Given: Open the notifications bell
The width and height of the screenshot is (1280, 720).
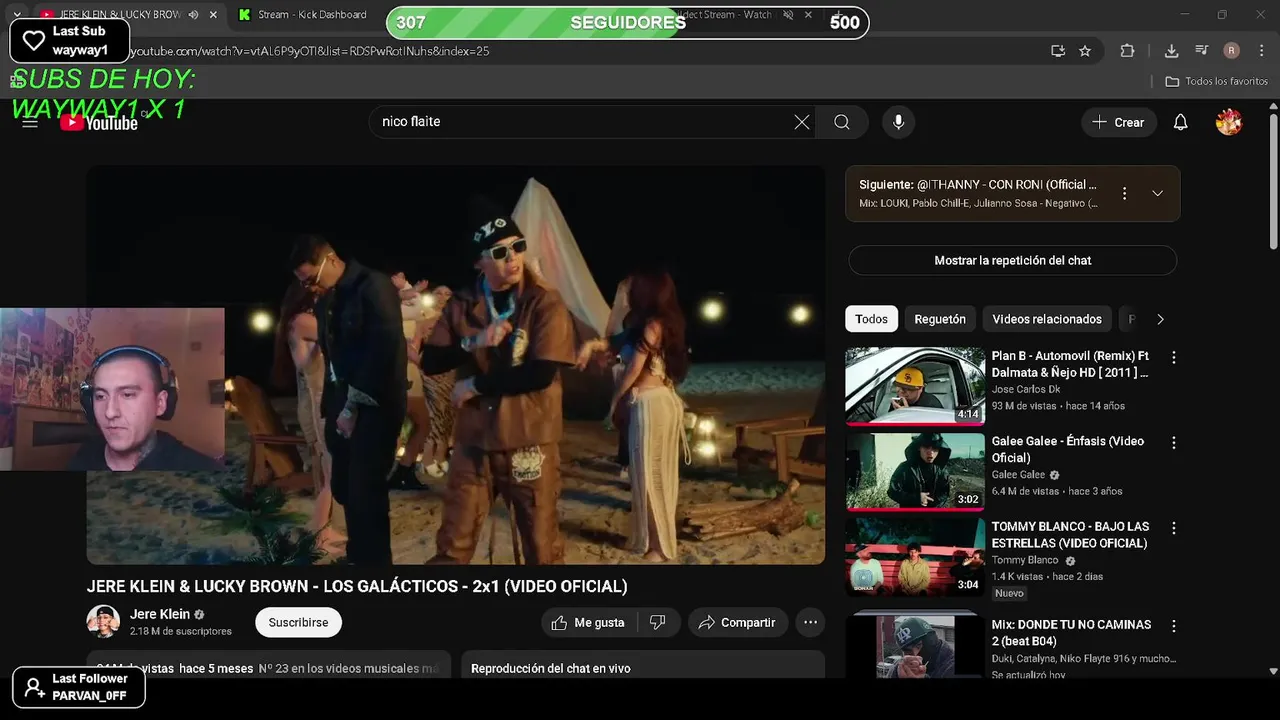Looking at the screenshot, I should (x=1180, y=122).
